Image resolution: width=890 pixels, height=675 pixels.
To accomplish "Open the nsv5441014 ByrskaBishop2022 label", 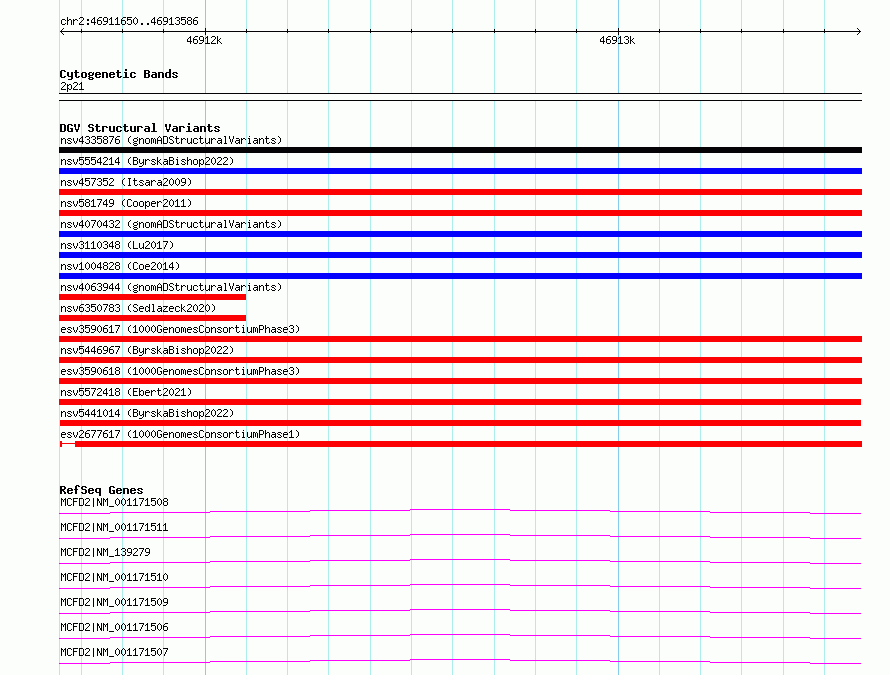I will point(147,413).
